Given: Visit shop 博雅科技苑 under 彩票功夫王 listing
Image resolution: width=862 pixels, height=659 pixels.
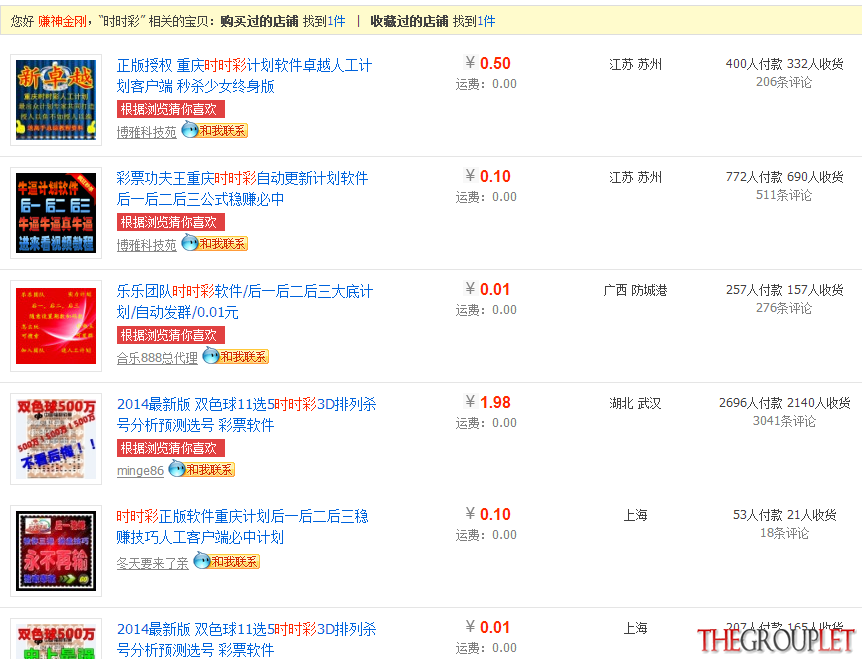Looking at the screenshot, I should [147, 245].
